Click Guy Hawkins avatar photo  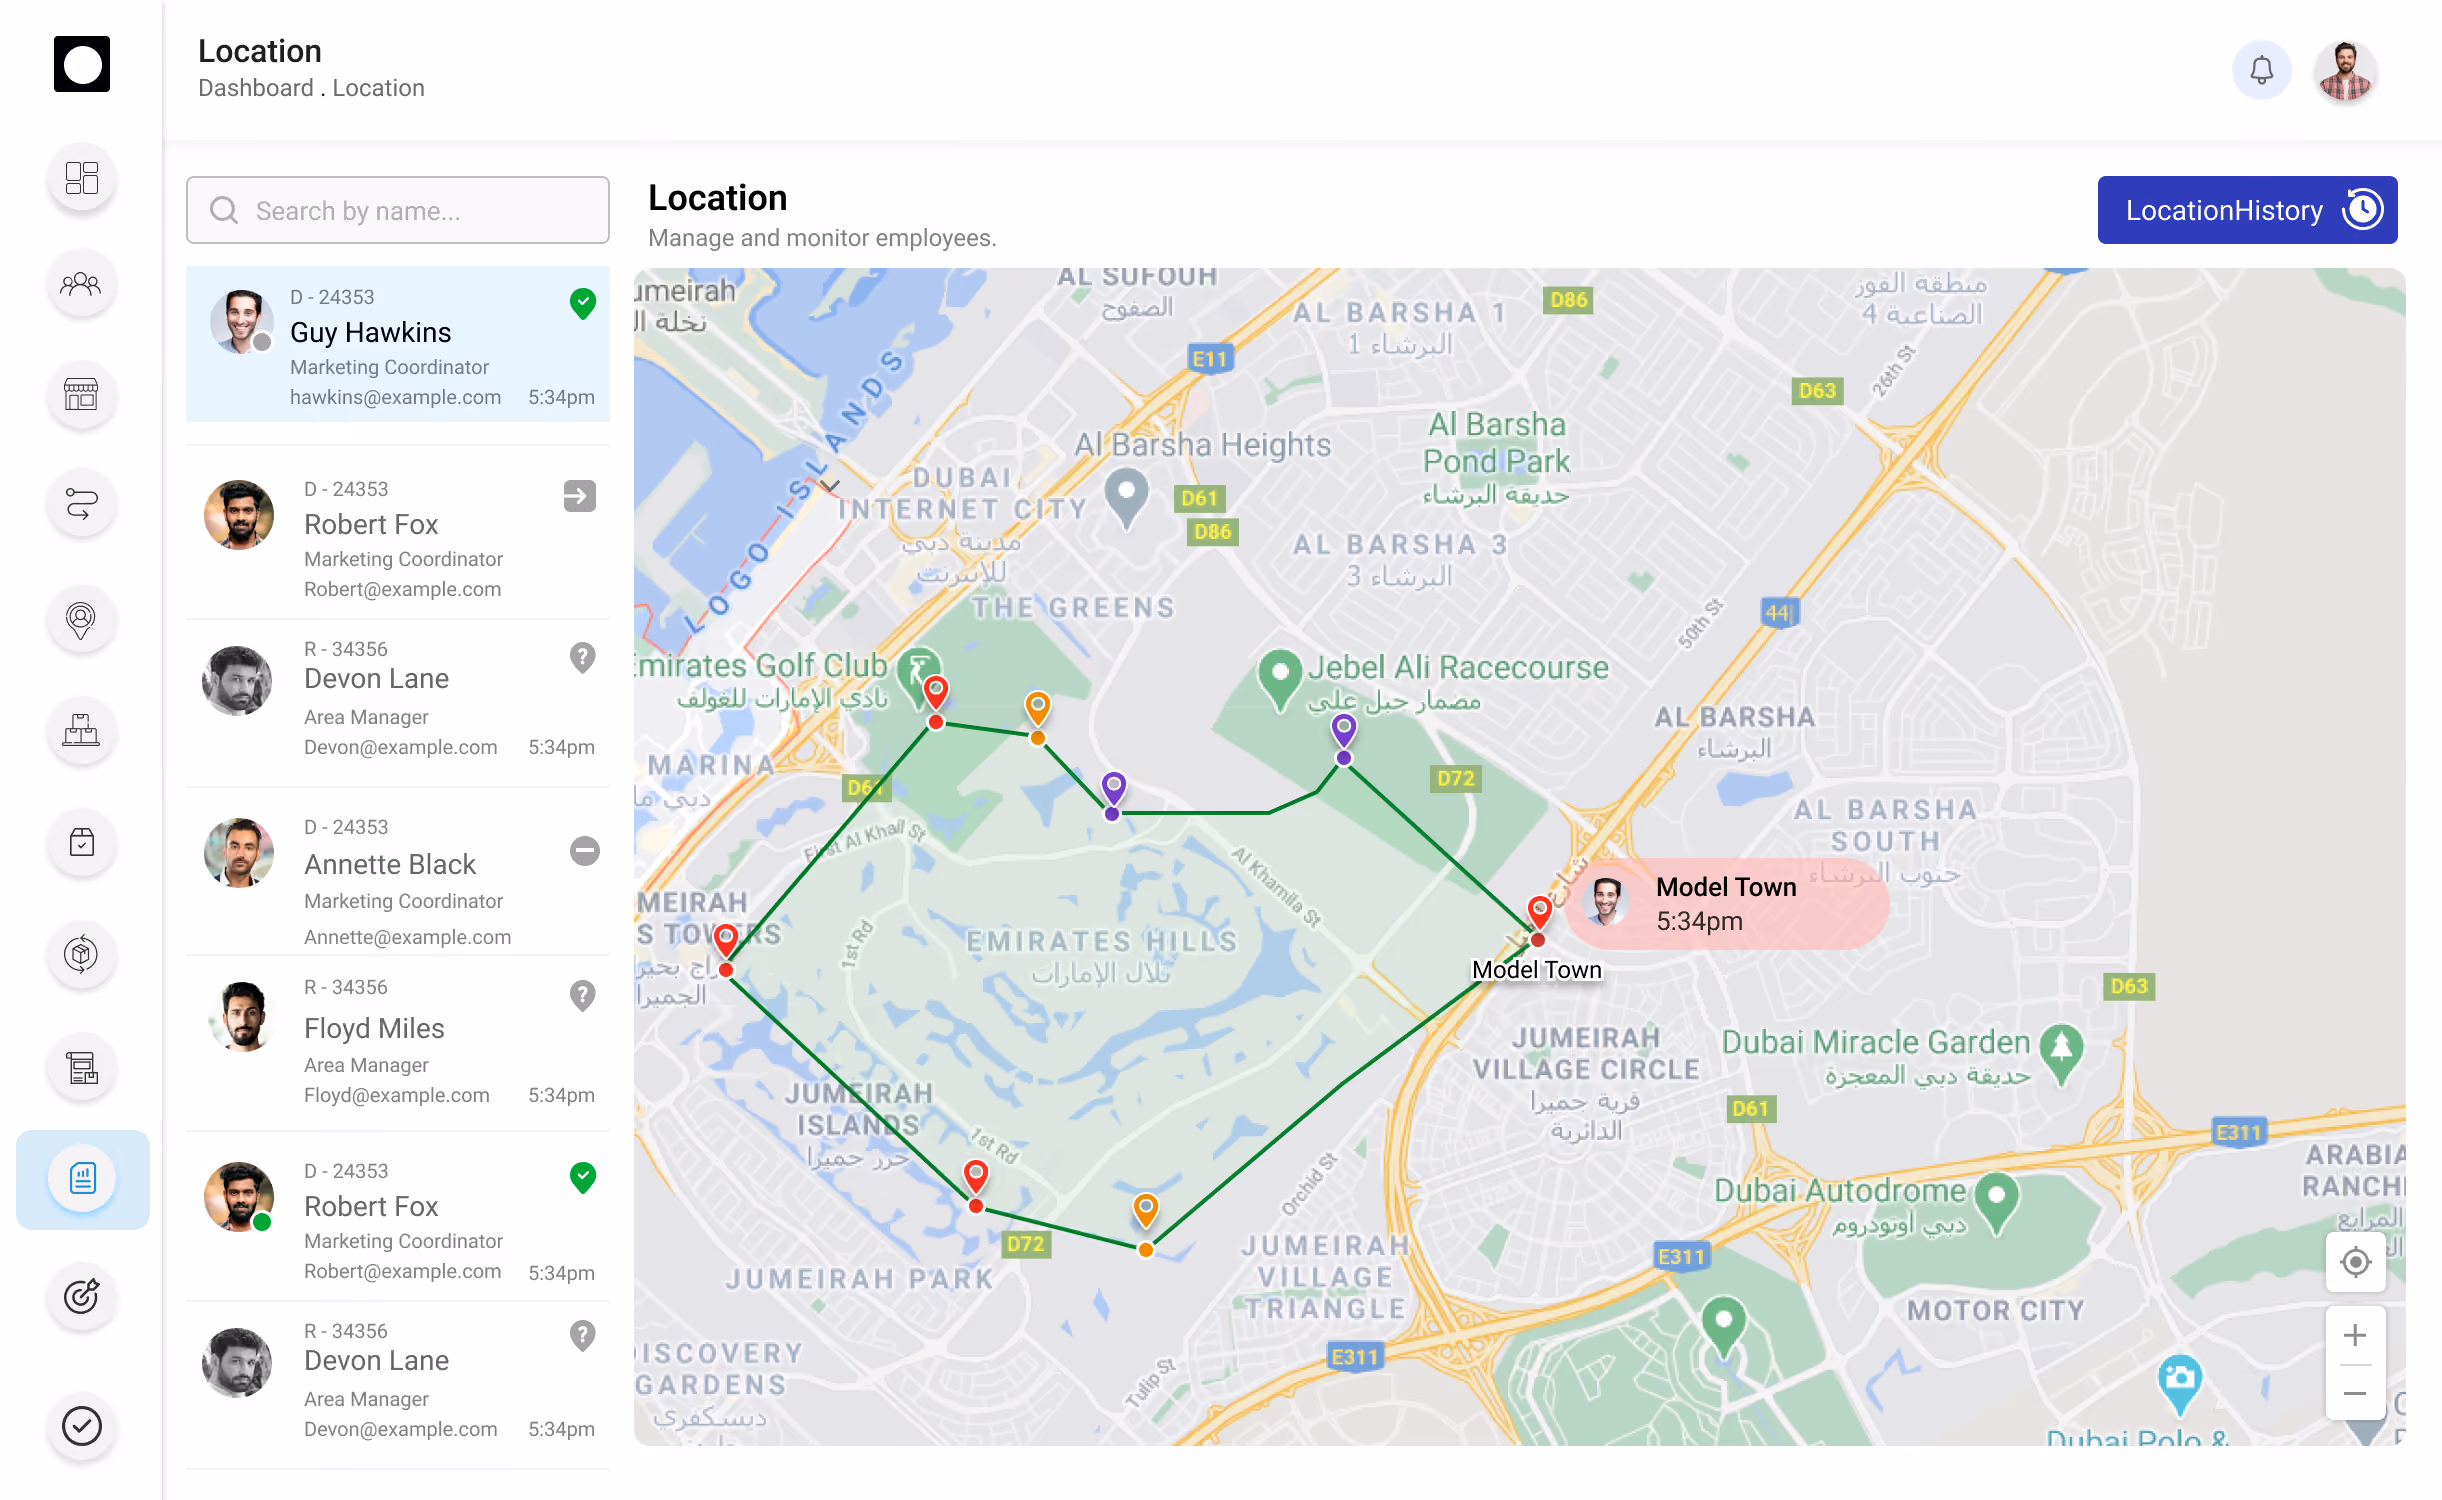pos(241,321)
